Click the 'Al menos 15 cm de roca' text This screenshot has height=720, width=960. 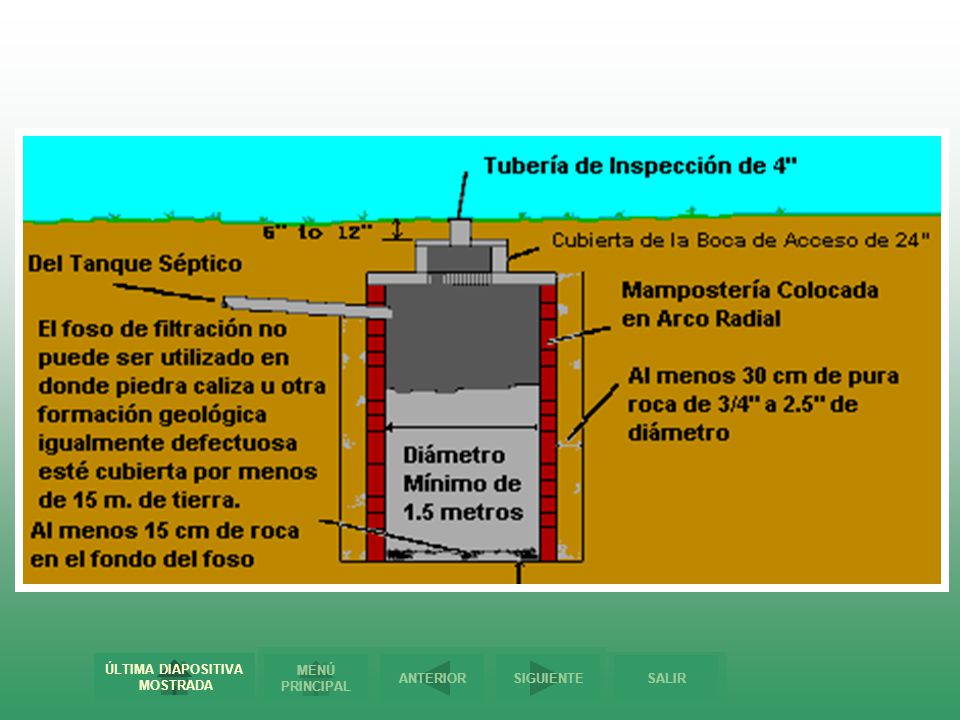(164, 545)
